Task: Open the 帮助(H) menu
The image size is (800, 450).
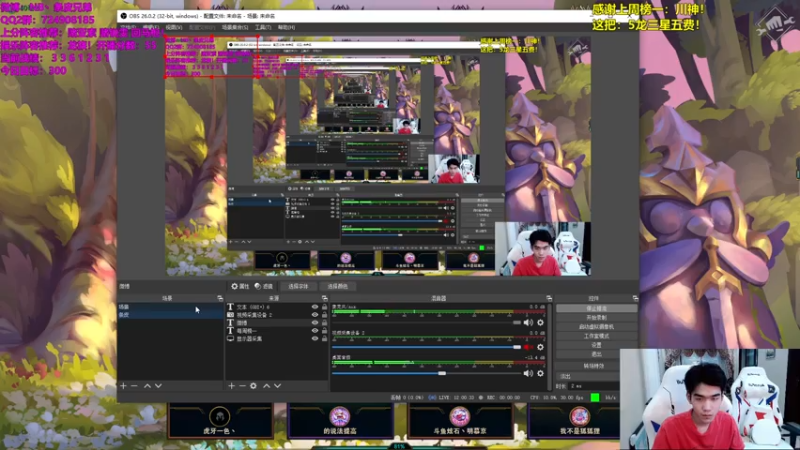Action: [286, 27]
